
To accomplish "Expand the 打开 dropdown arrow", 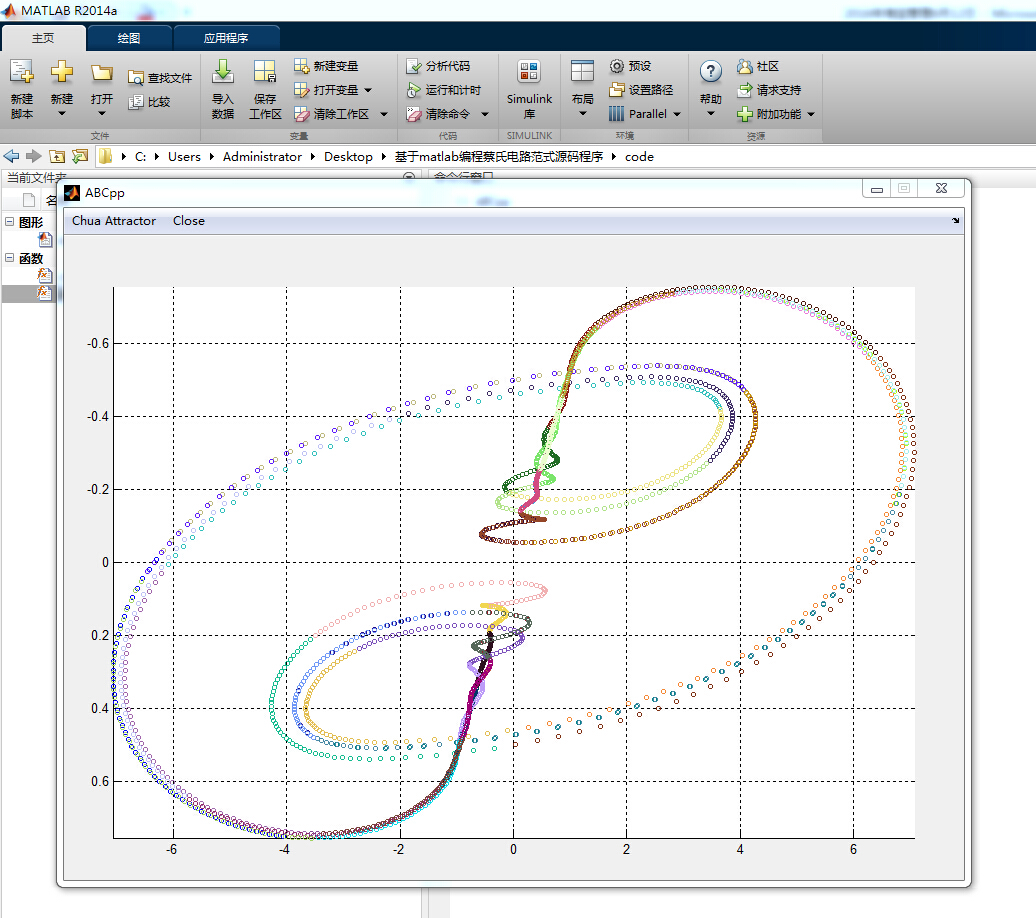I will 102,114.
